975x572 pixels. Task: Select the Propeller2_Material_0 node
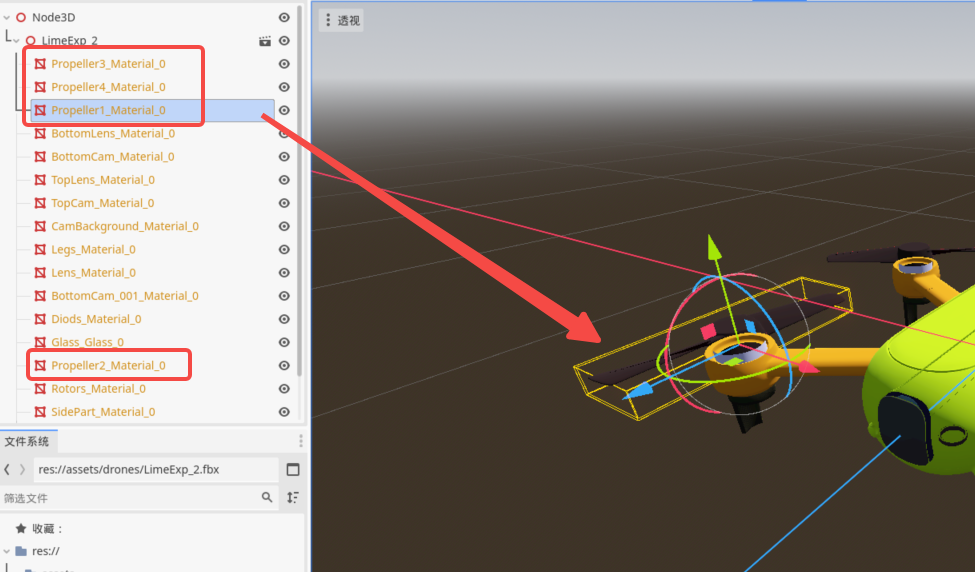click(x=108, y=365)
